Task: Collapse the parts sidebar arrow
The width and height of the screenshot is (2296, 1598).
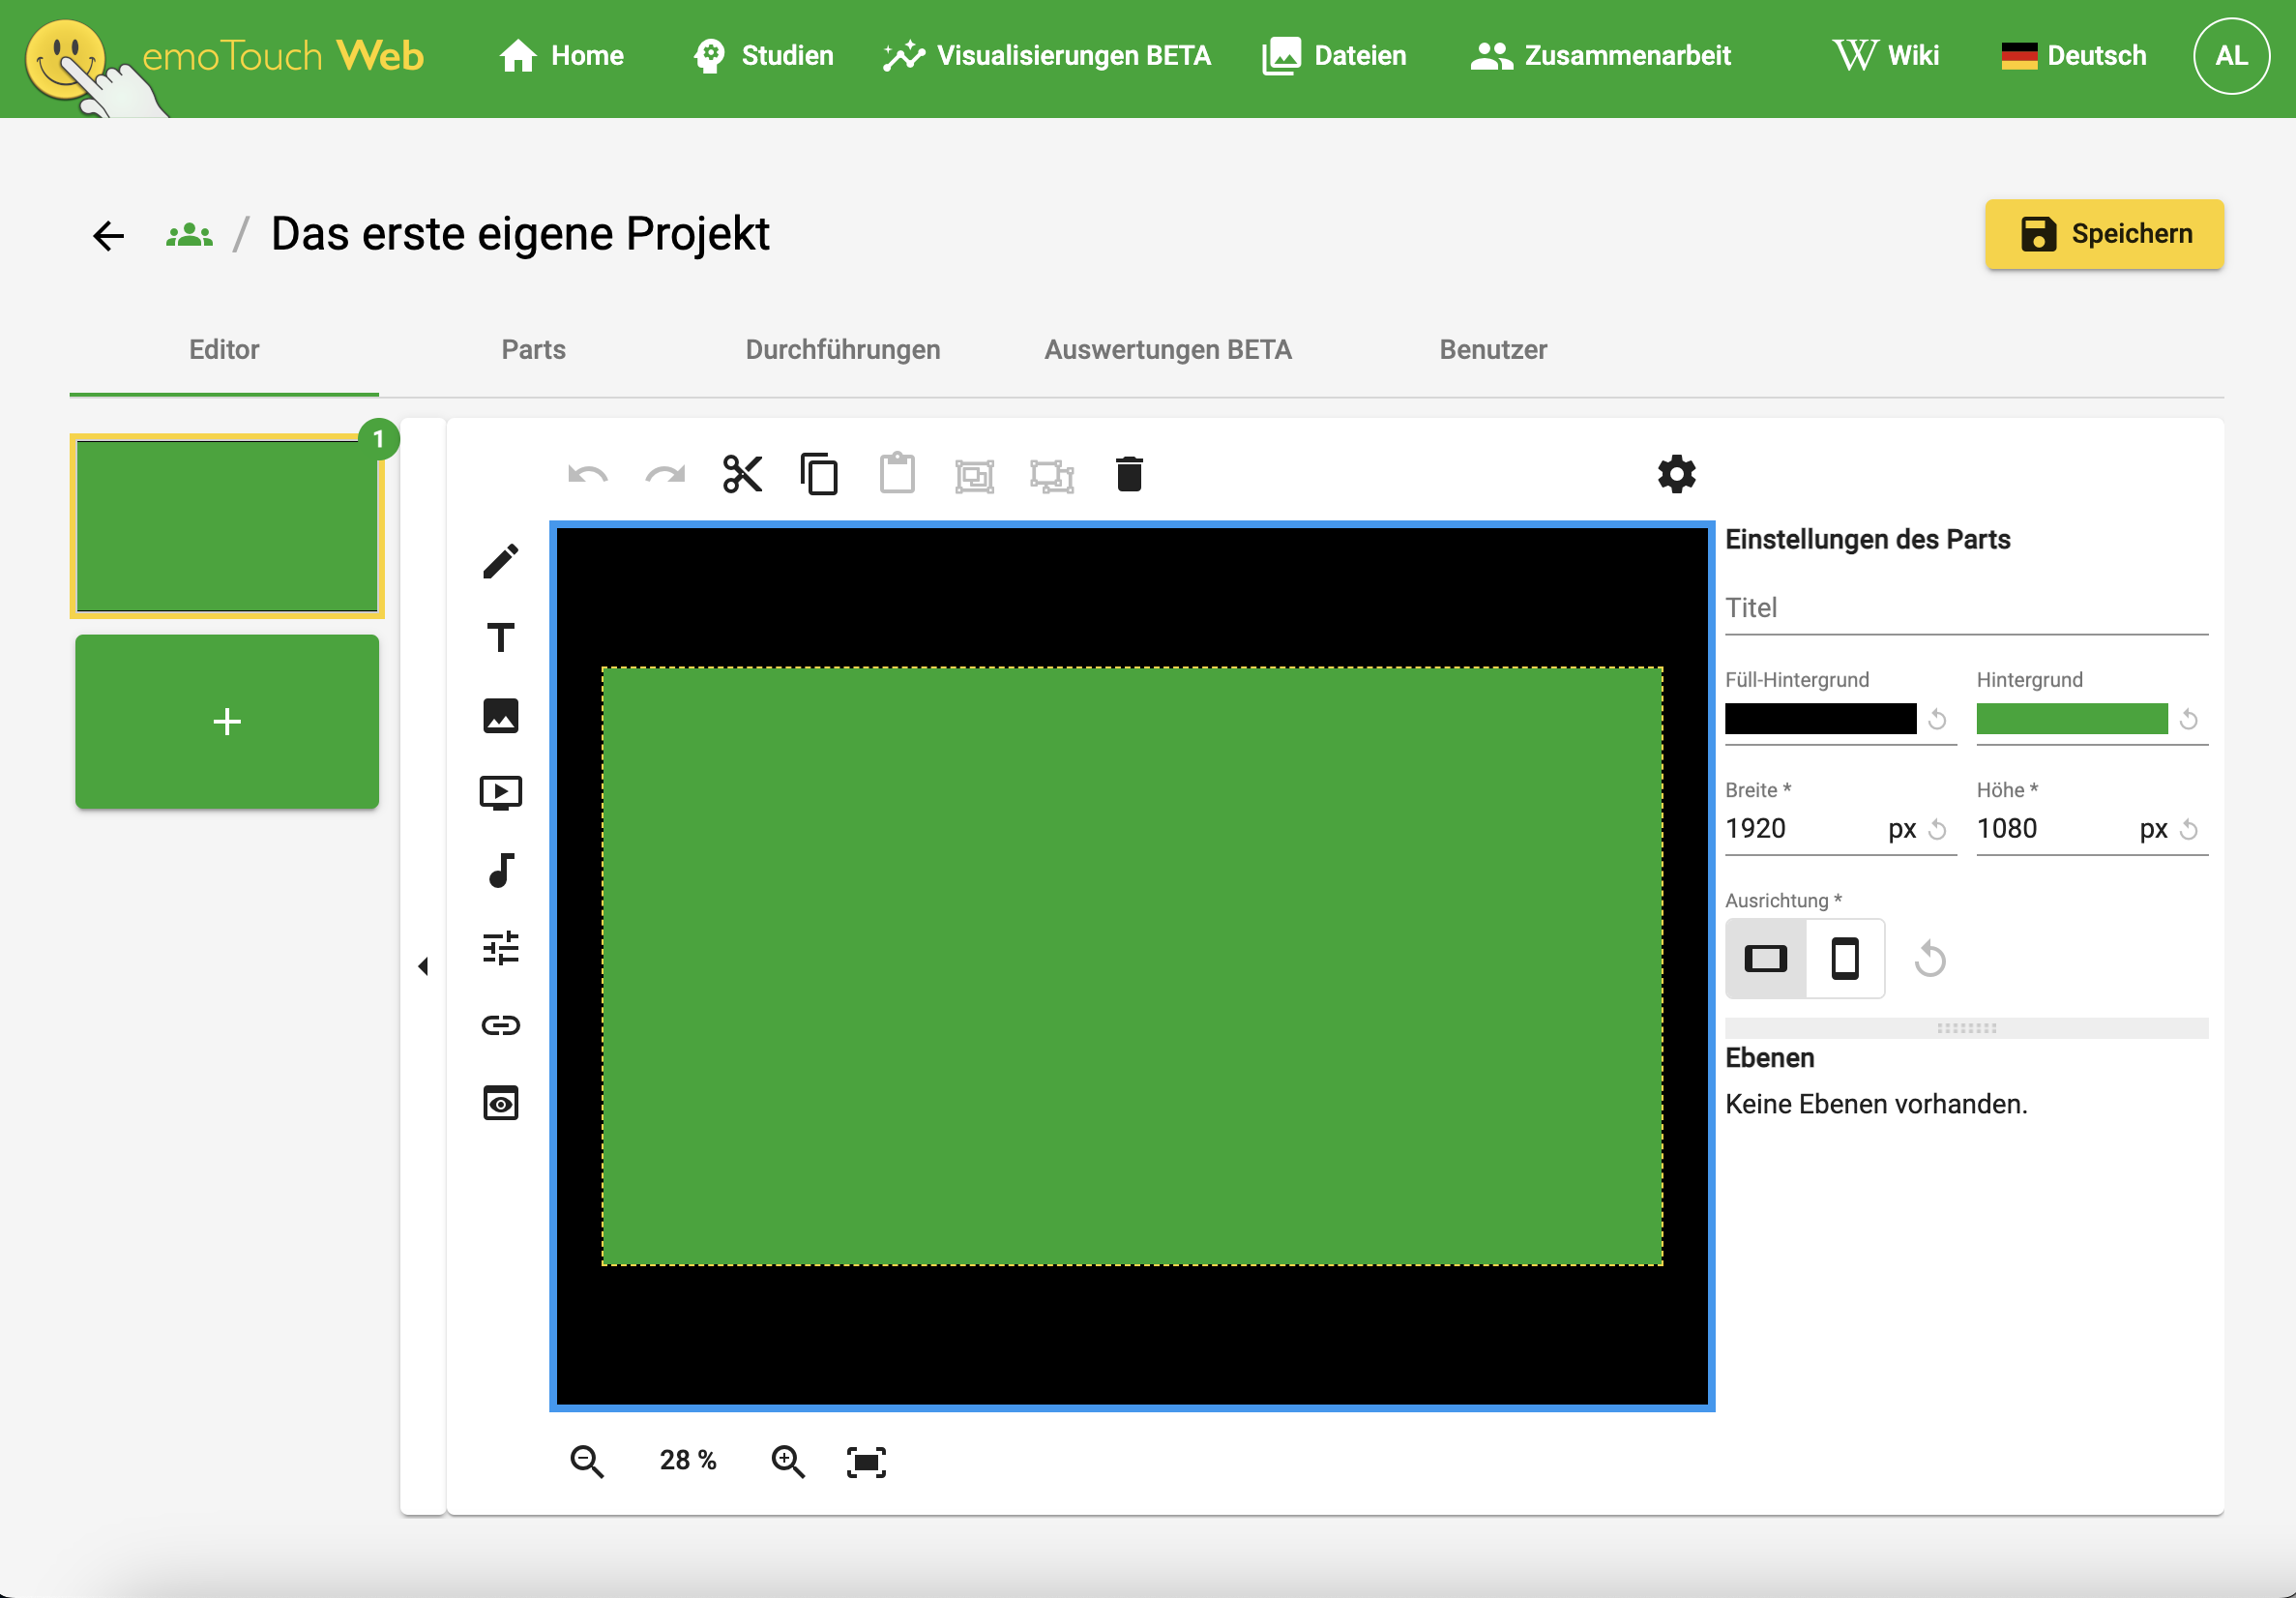Action: (x=423, y=966)
